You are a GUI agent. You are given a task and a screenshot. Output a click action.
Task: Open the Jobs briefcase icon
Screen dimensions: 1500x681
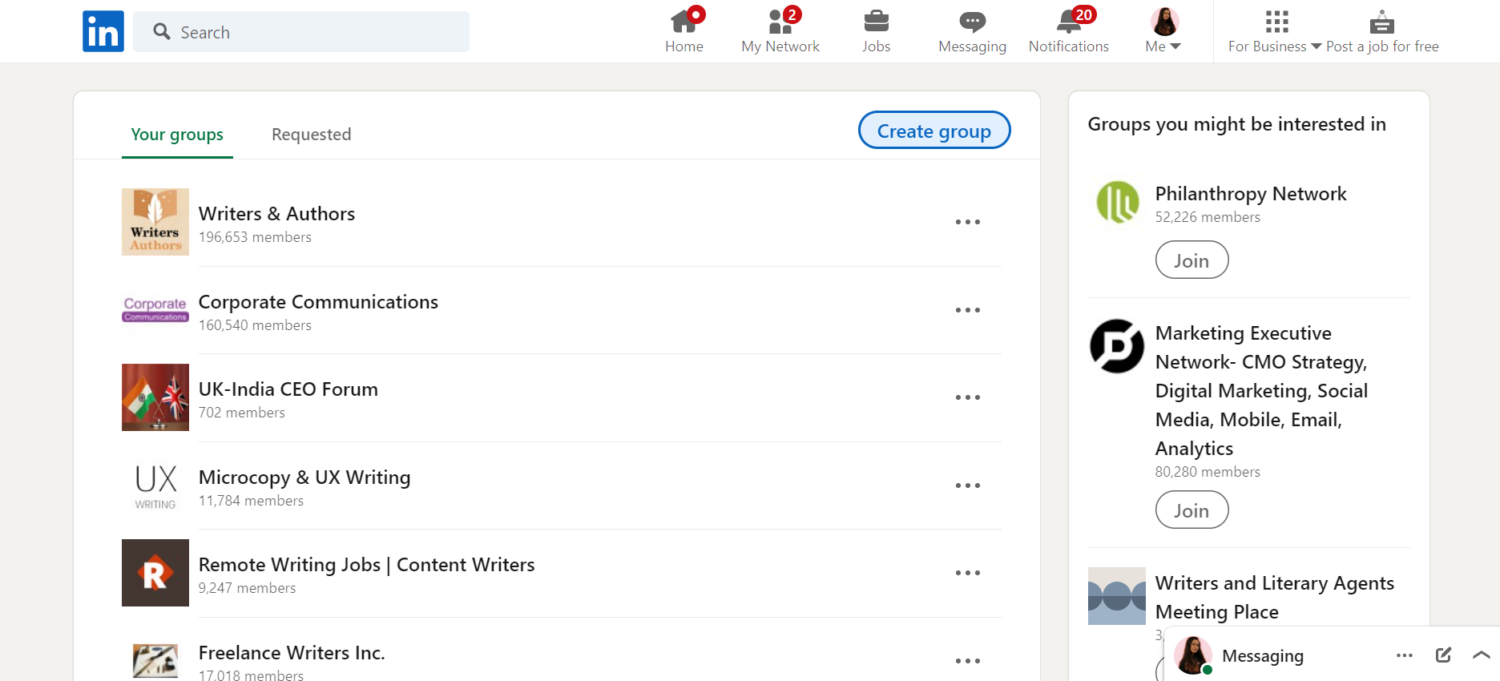[x=876, y=21]
